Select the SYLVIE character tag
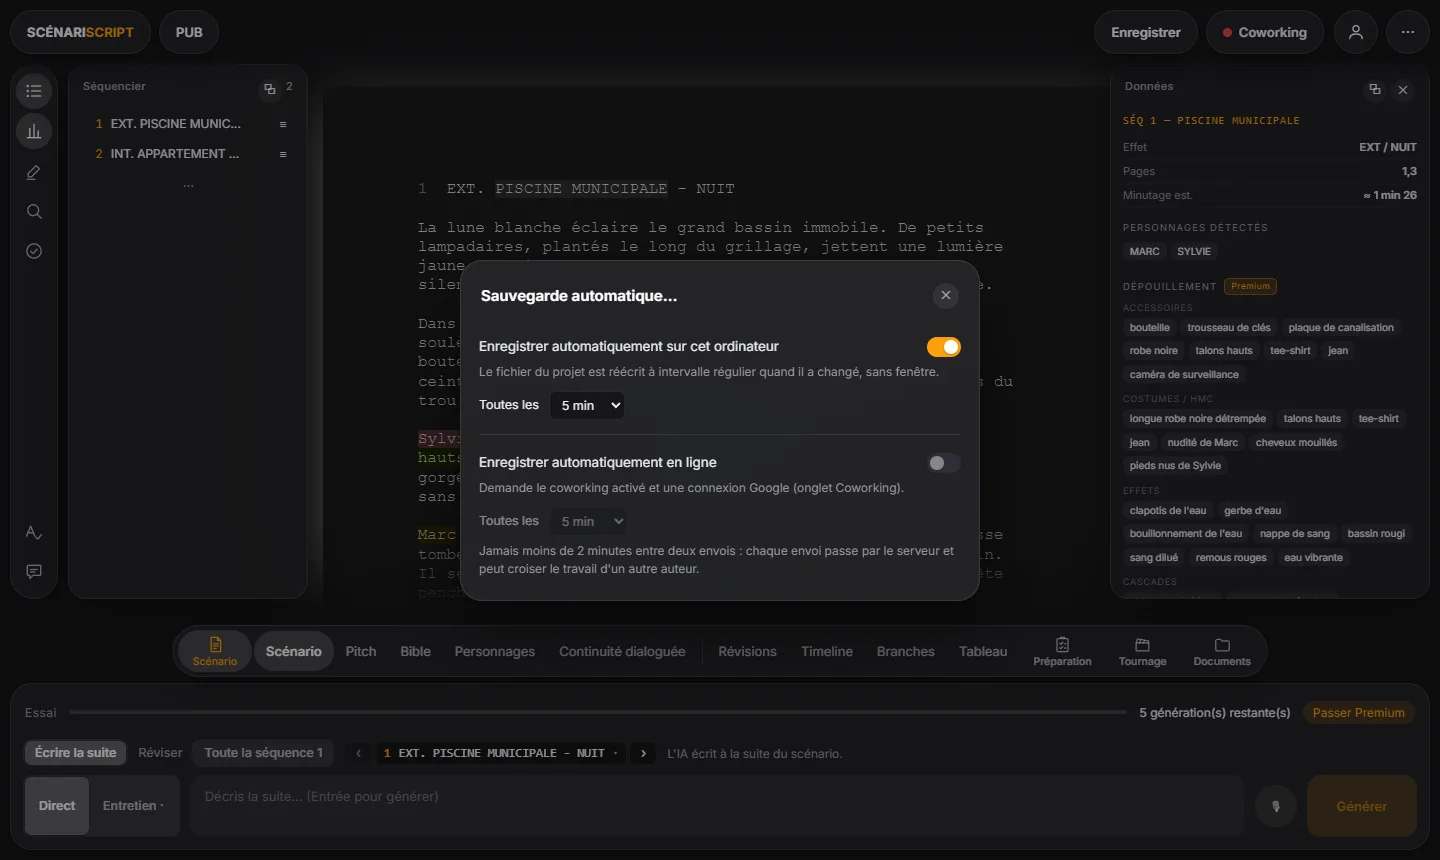 tap(1194, 252)
